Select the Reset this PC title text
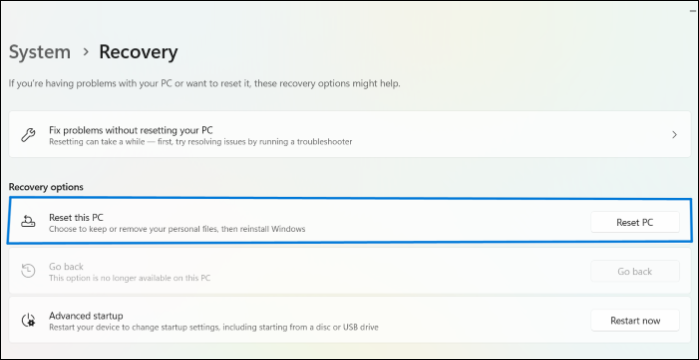 click(76, 217)
